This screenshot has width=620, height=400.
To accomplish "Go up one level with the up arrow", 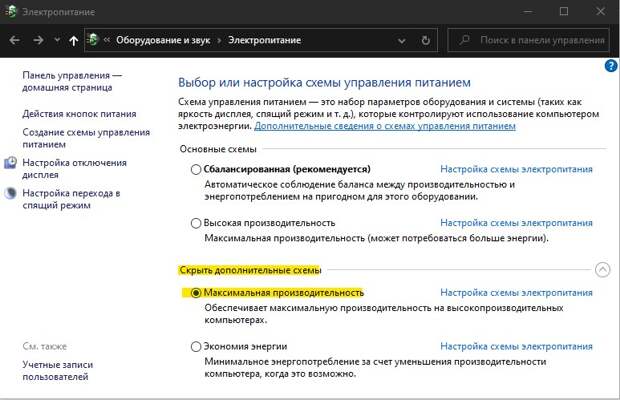I will coord(73,40).
